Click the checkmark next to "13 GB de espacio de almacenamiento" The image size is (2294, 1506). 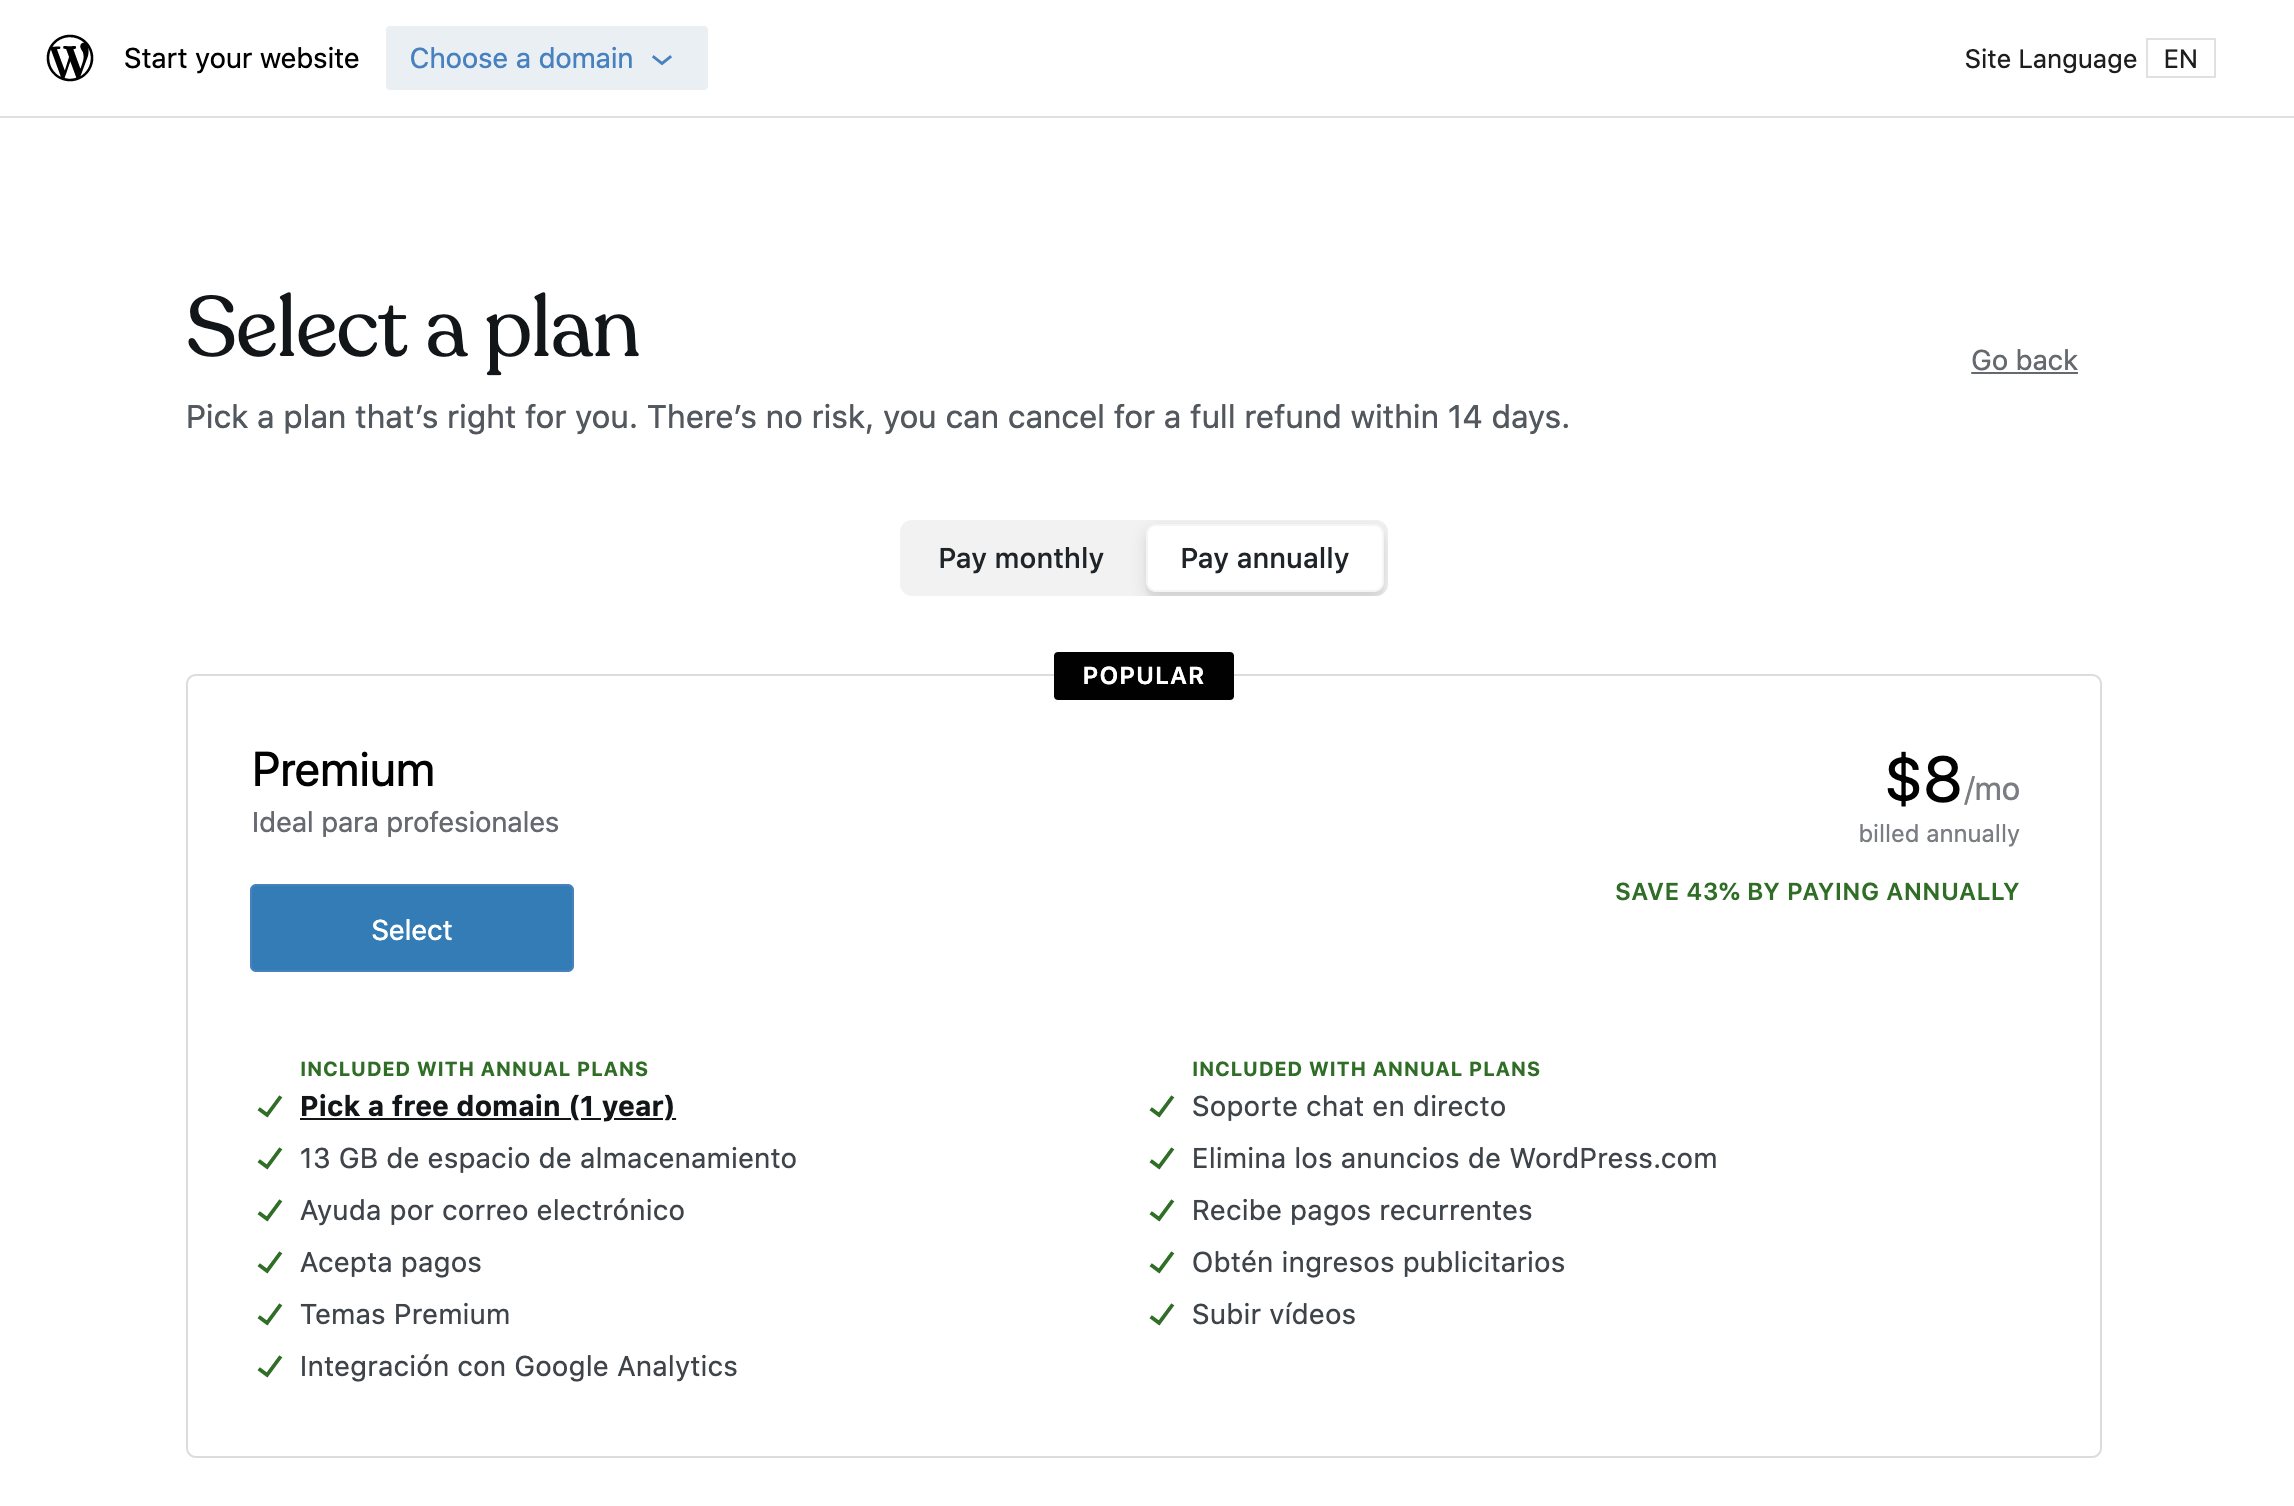[x=268, y=1159]
